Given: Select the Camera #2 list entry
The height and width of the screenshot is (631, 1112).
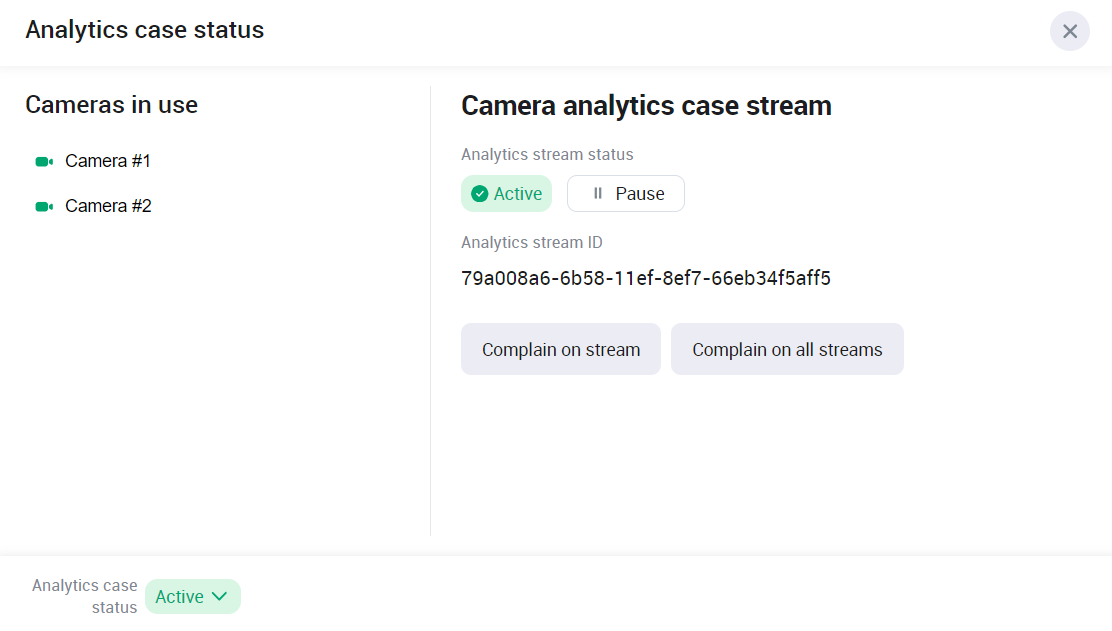Looking at the screenshot, I should (x=108, y=206).
